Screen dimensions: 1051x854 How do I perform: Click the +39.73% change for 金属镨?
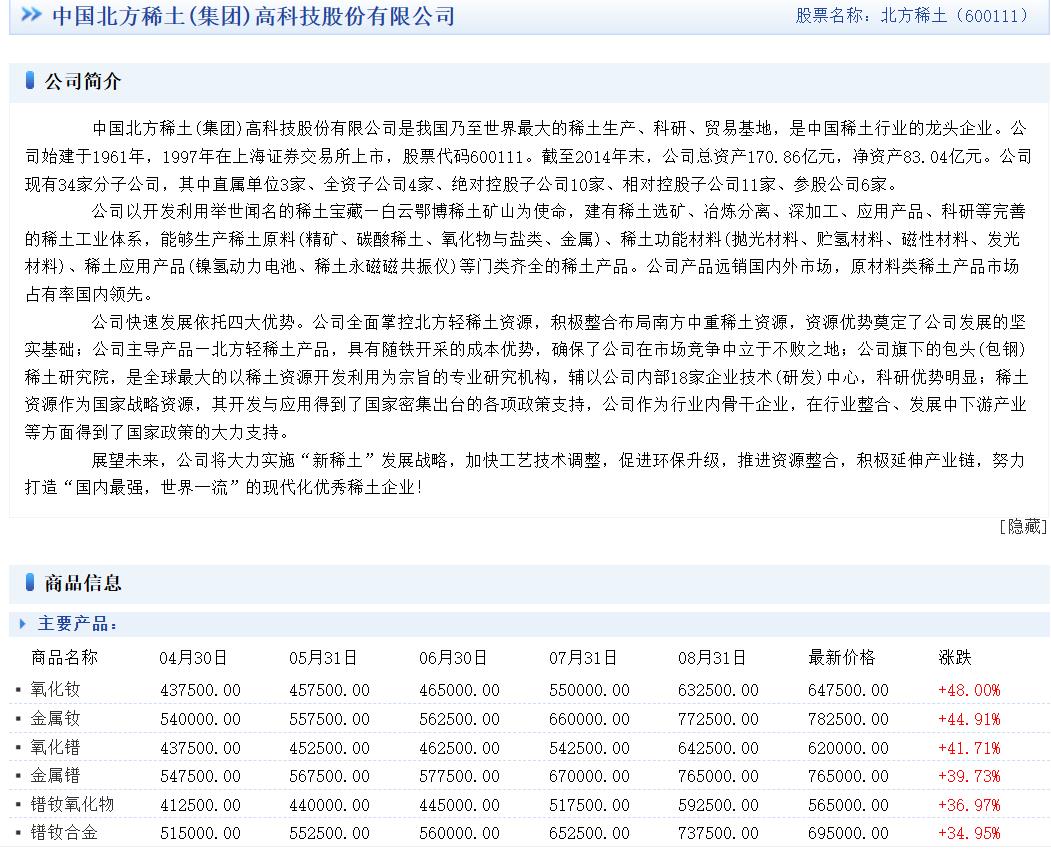[969, 776]
